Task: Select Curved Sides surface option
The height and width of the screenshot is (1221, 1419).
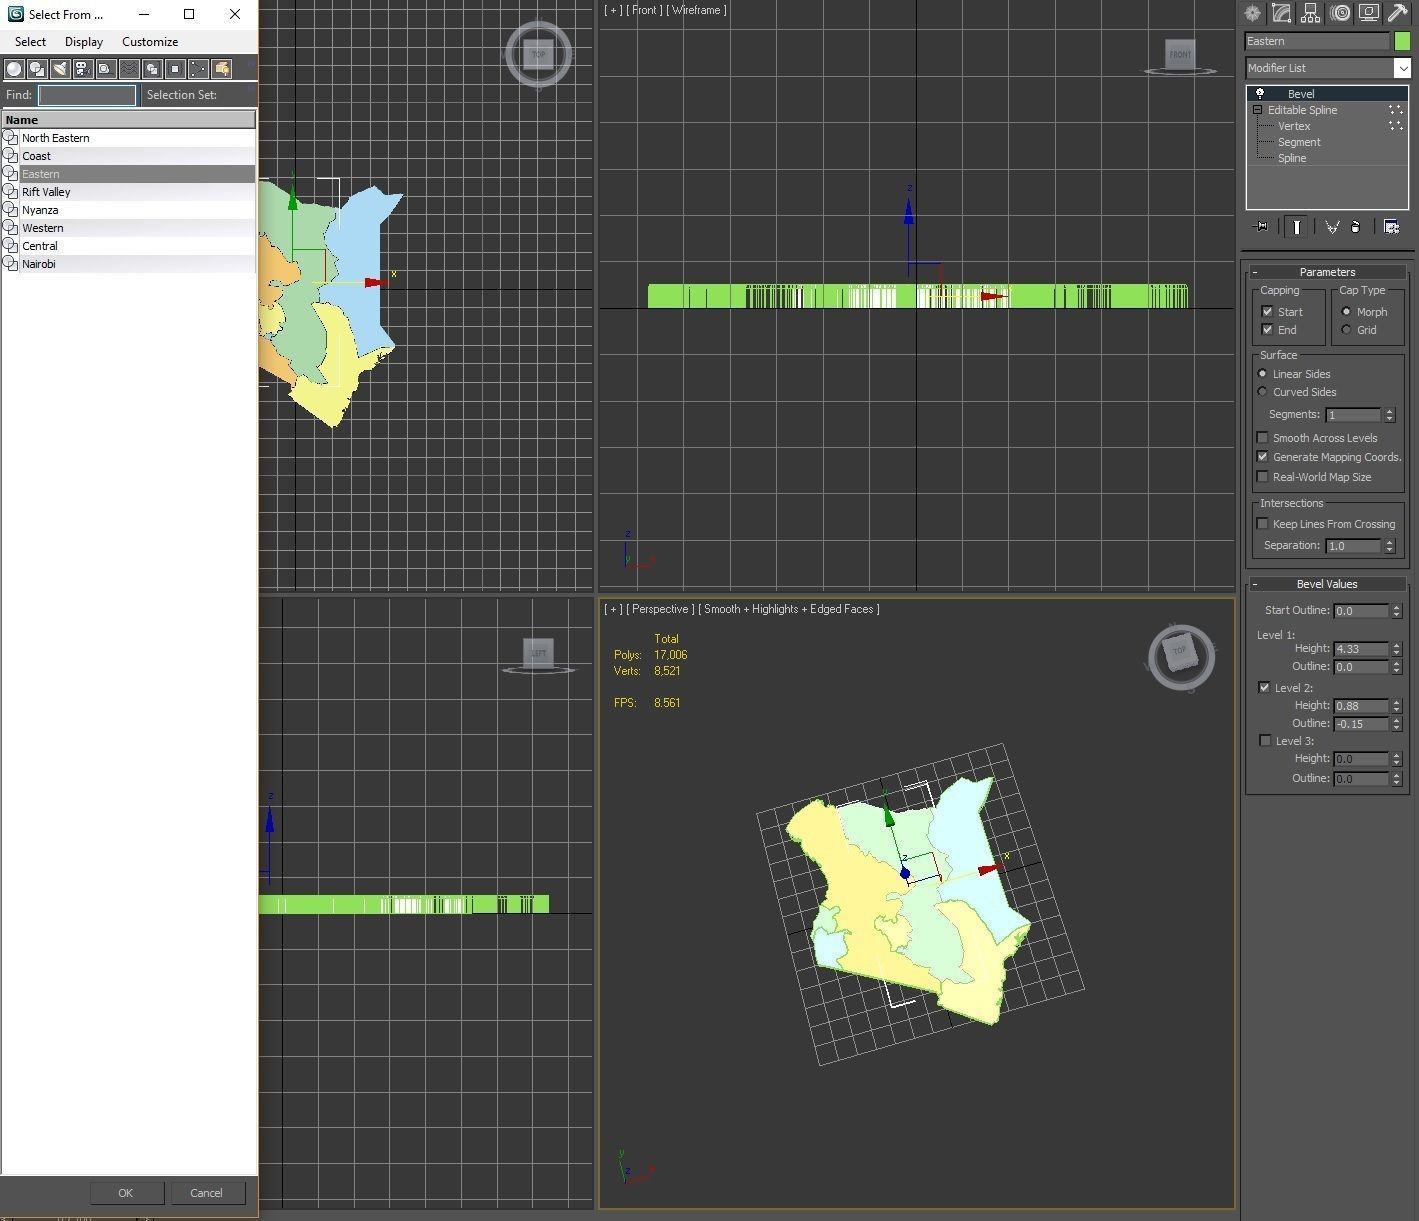Action: click(1262, 392)
